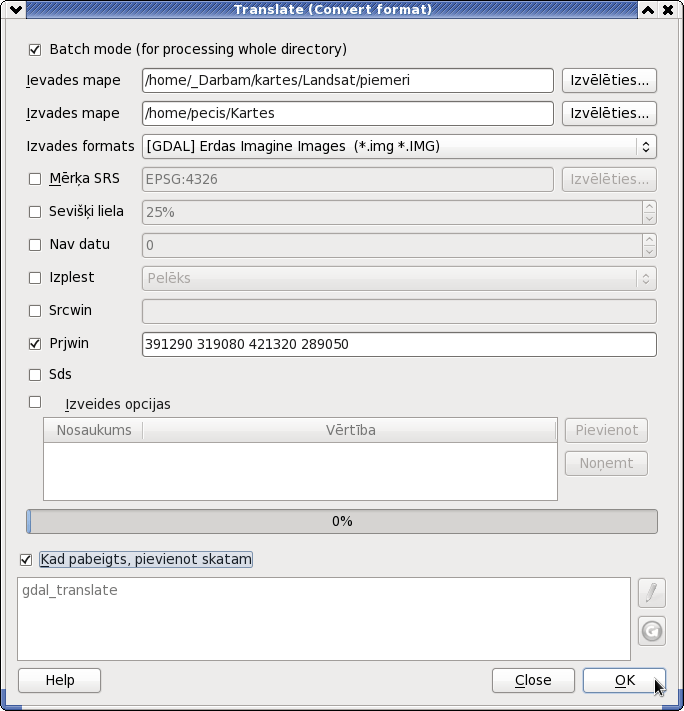Click the Close button
Image resolution: width=684 pixels, height=711 pixels.
[533, 680]
